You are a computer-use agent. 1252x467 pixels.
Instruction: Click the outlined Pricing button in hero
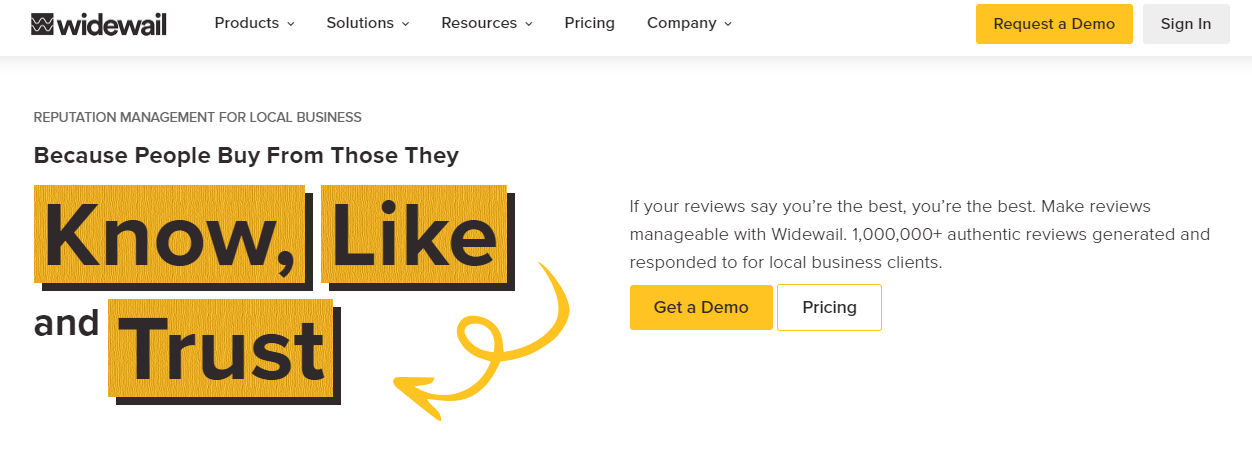(829, 307)
